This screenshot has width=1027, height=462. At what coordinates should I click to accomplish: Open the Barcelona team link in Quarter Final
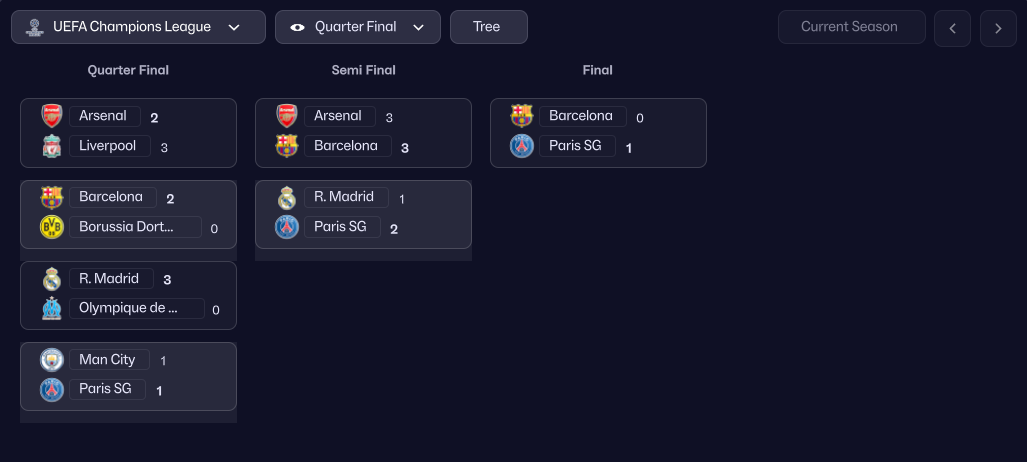[x=112, y=197]
